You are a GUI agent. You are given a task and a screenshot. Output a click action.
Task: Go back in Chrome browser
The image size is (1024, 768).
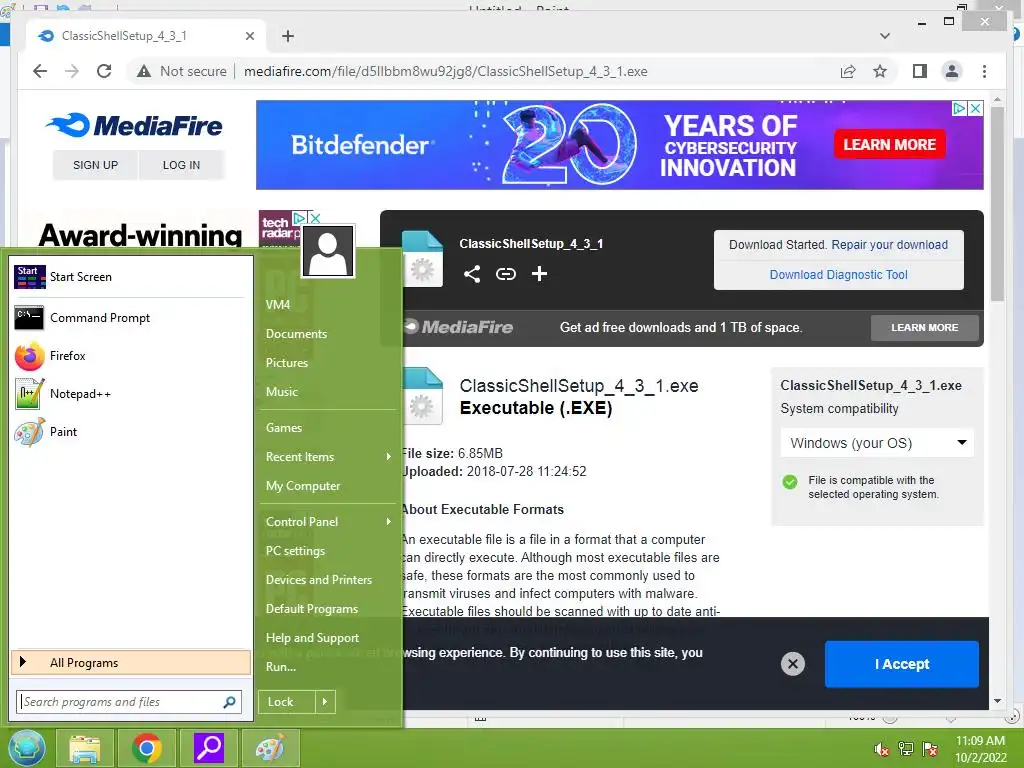40,71
